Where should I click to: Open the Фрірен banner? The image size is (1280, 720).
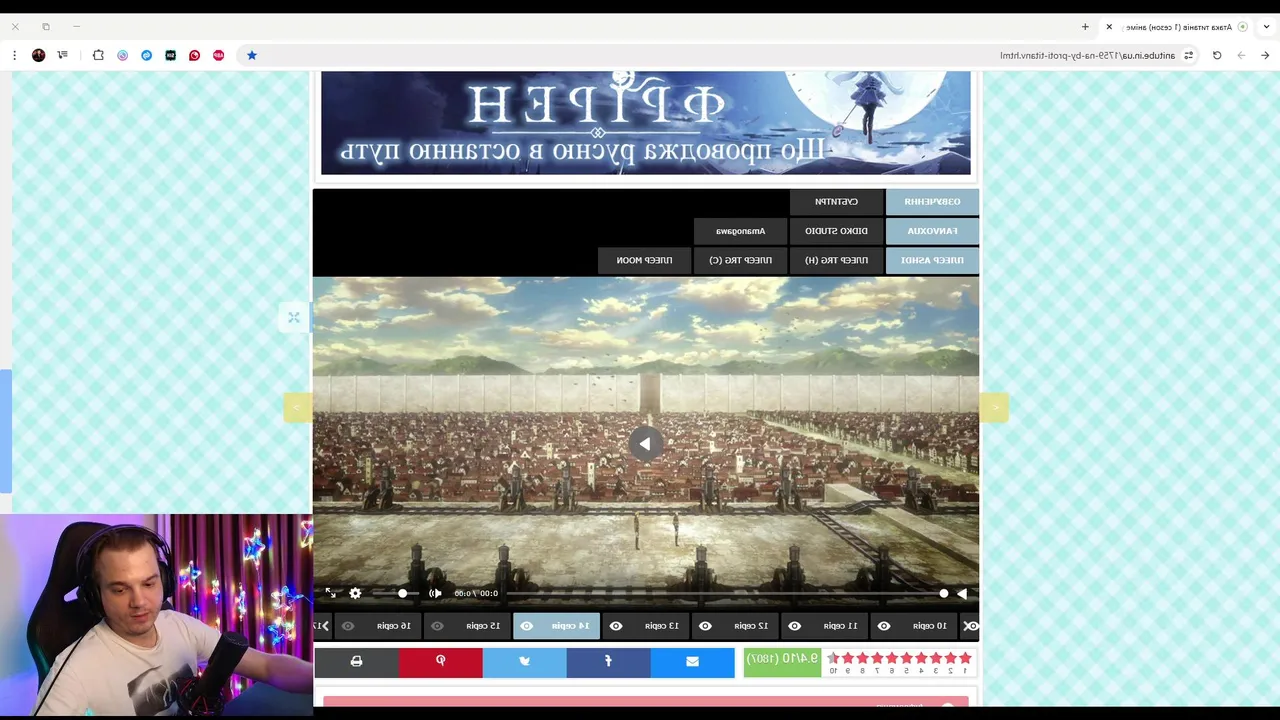coord(645,122)
